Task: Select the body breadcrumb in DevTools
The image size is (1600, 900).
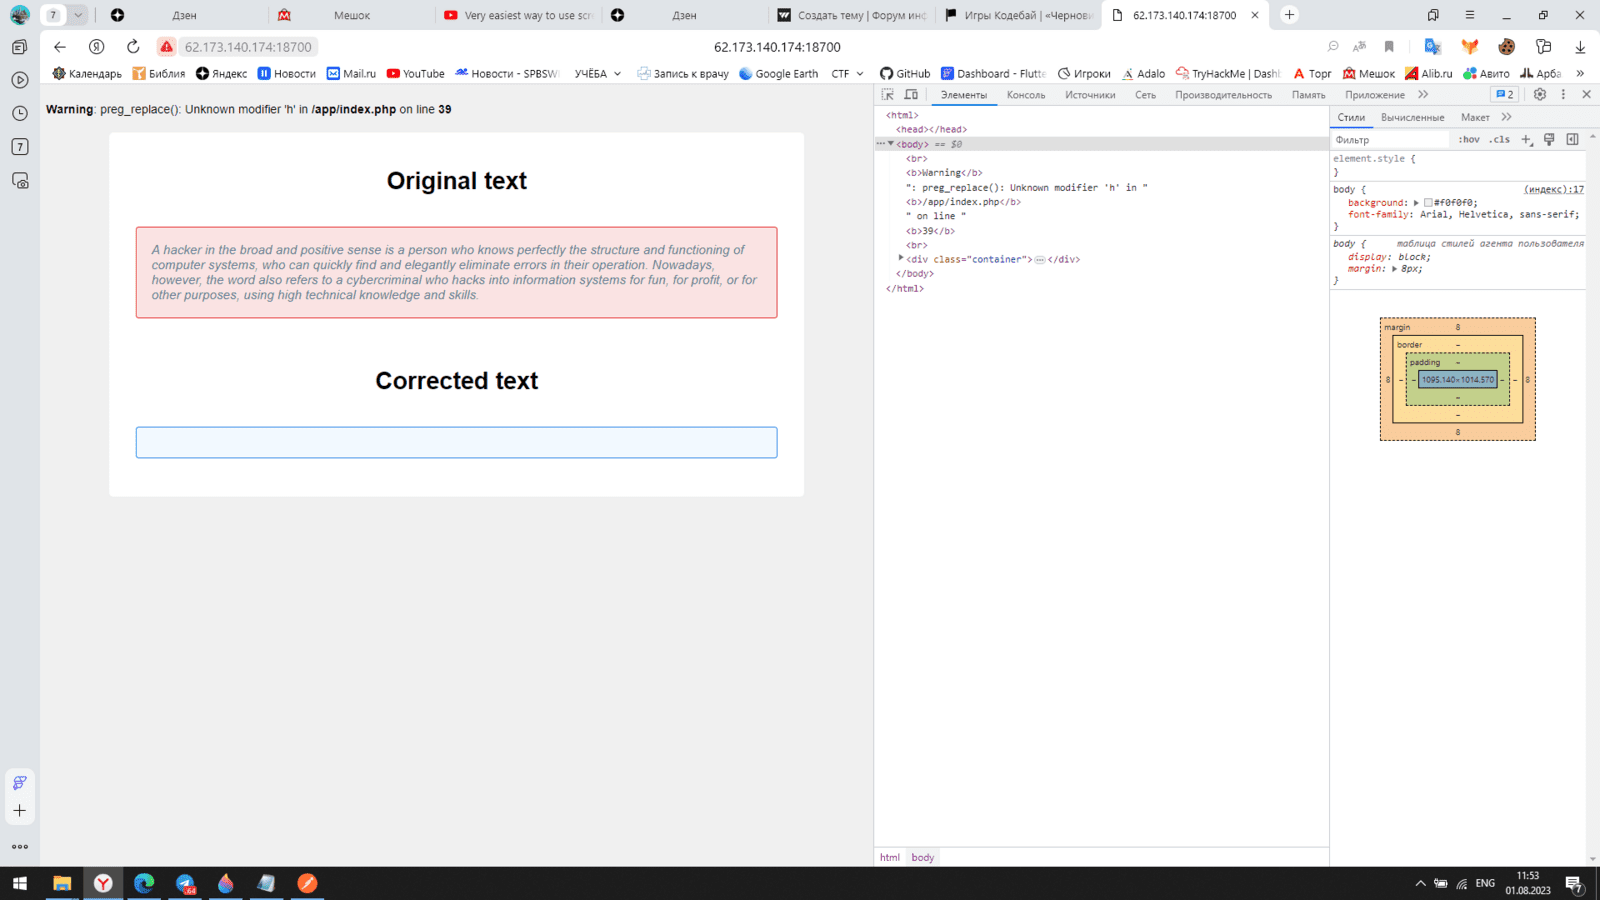Action: click(922, 857)
